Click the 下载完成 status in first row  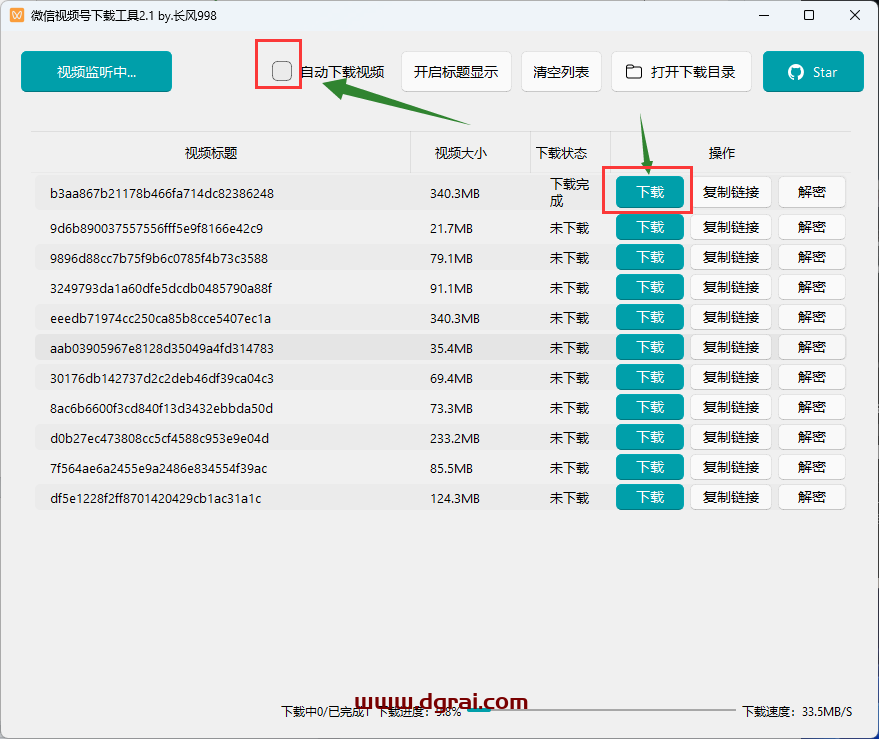569,192
